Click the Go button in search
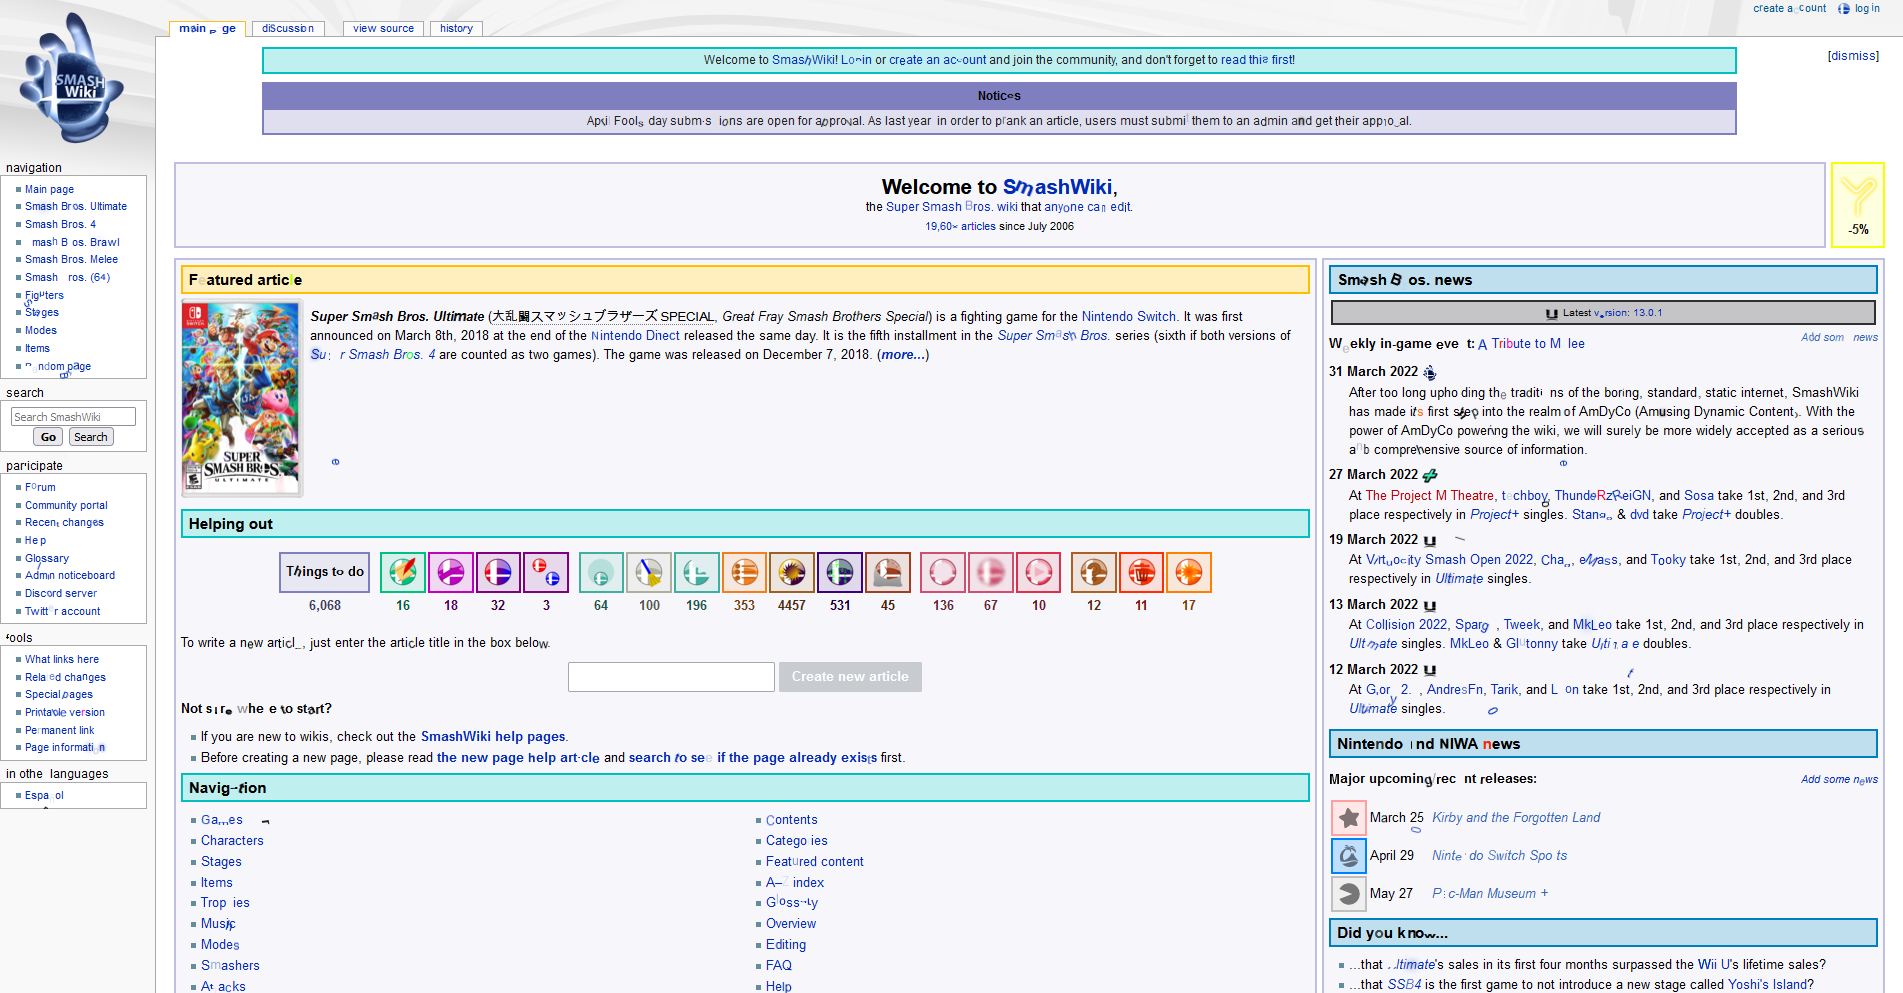Screen dimensions: 1903x993 click(x=48, y=437)
